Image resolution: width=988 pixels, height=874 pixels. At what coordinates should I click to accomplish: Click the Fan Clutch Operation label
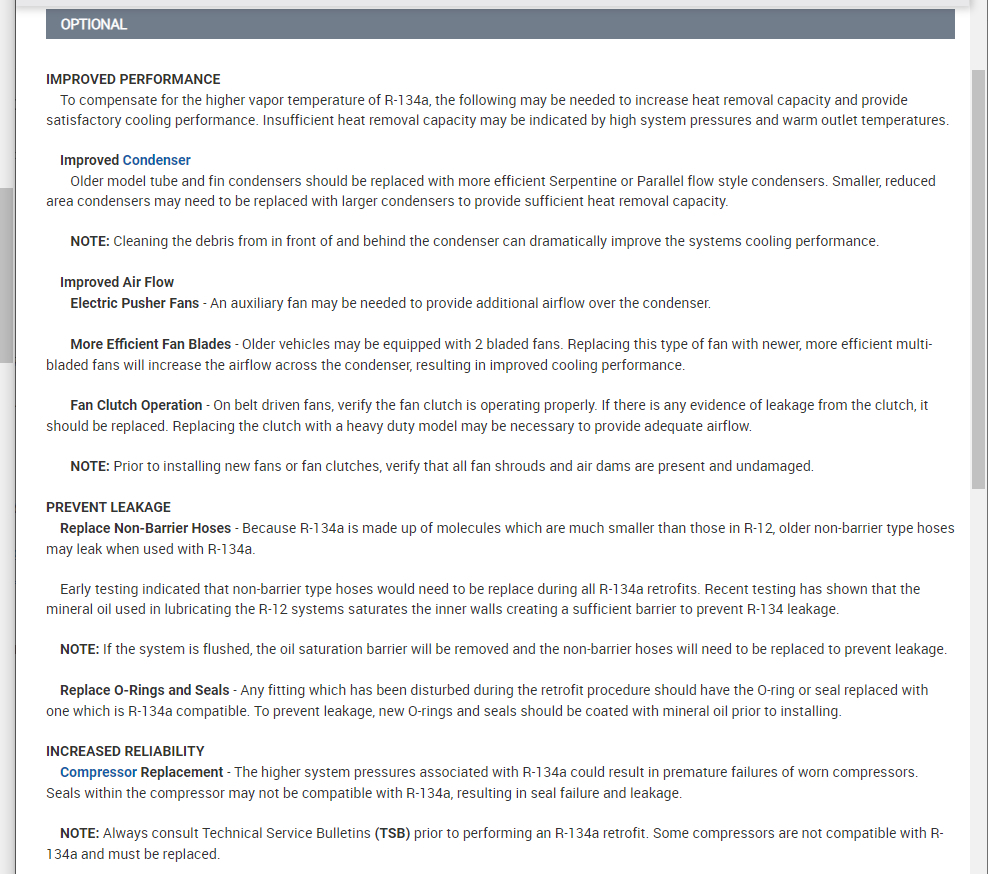[x=136, y=405]
